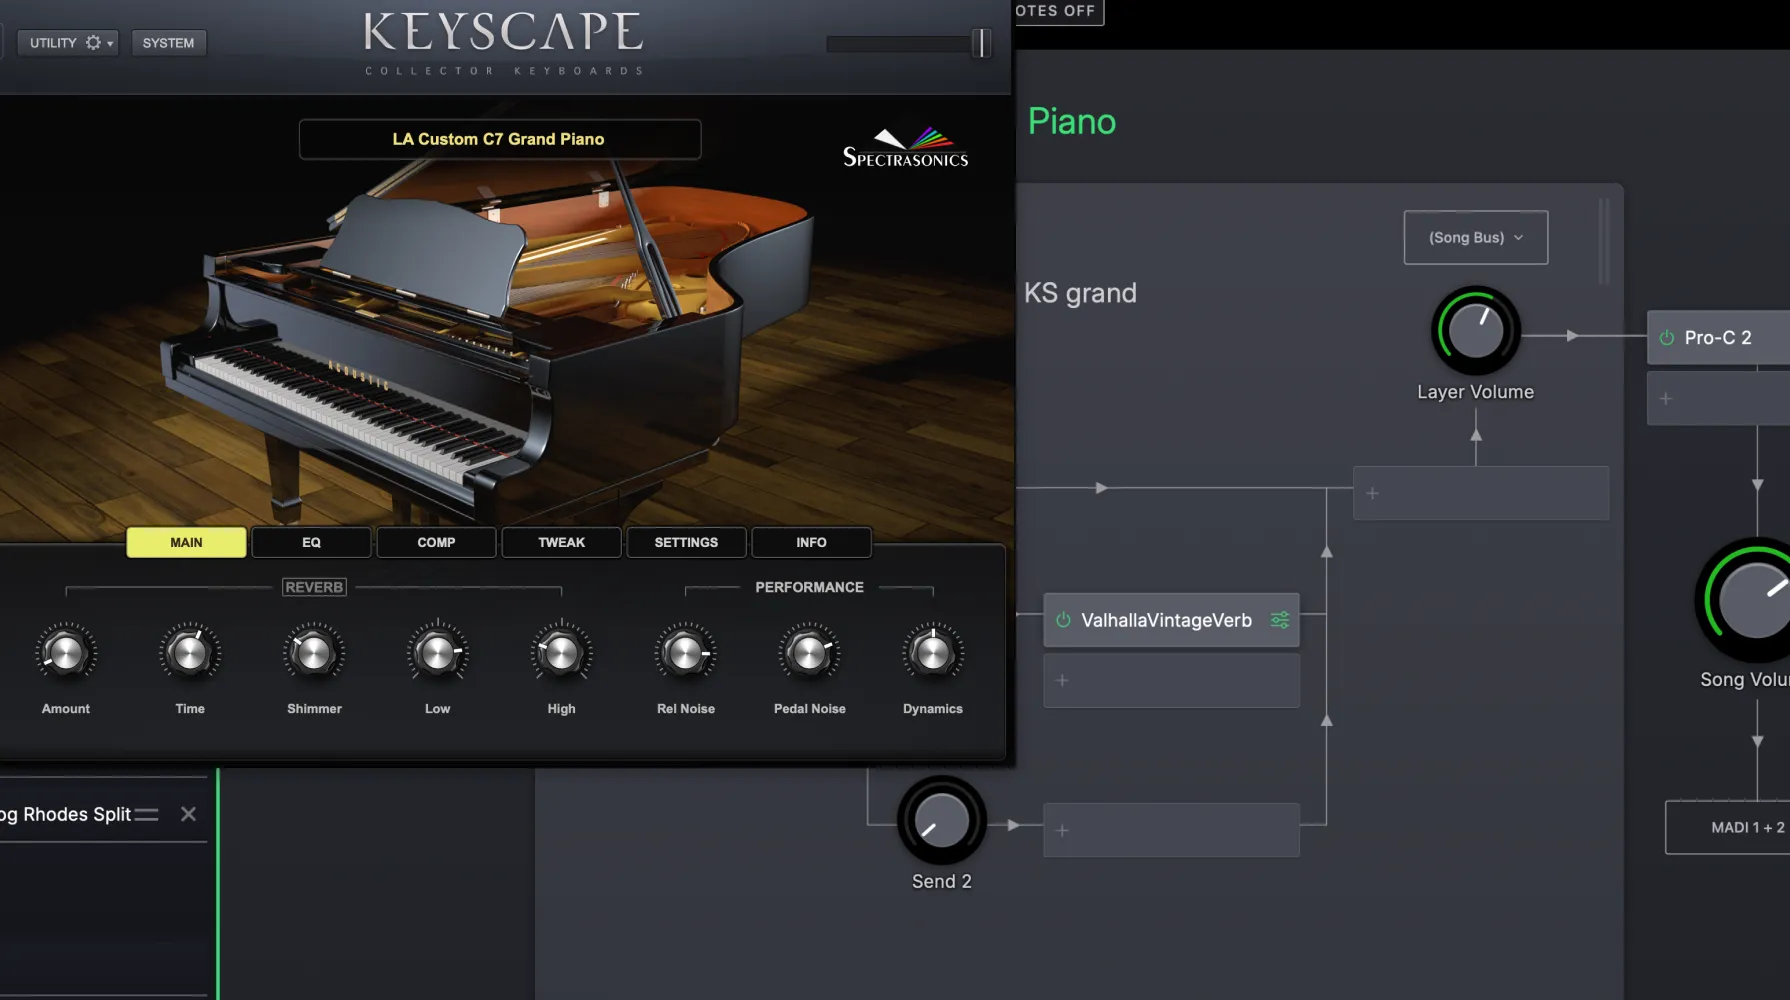Screen dimensions: 1790x1000
Task: Switch to the SETTINGS tab
Action: tap(686, 542)
